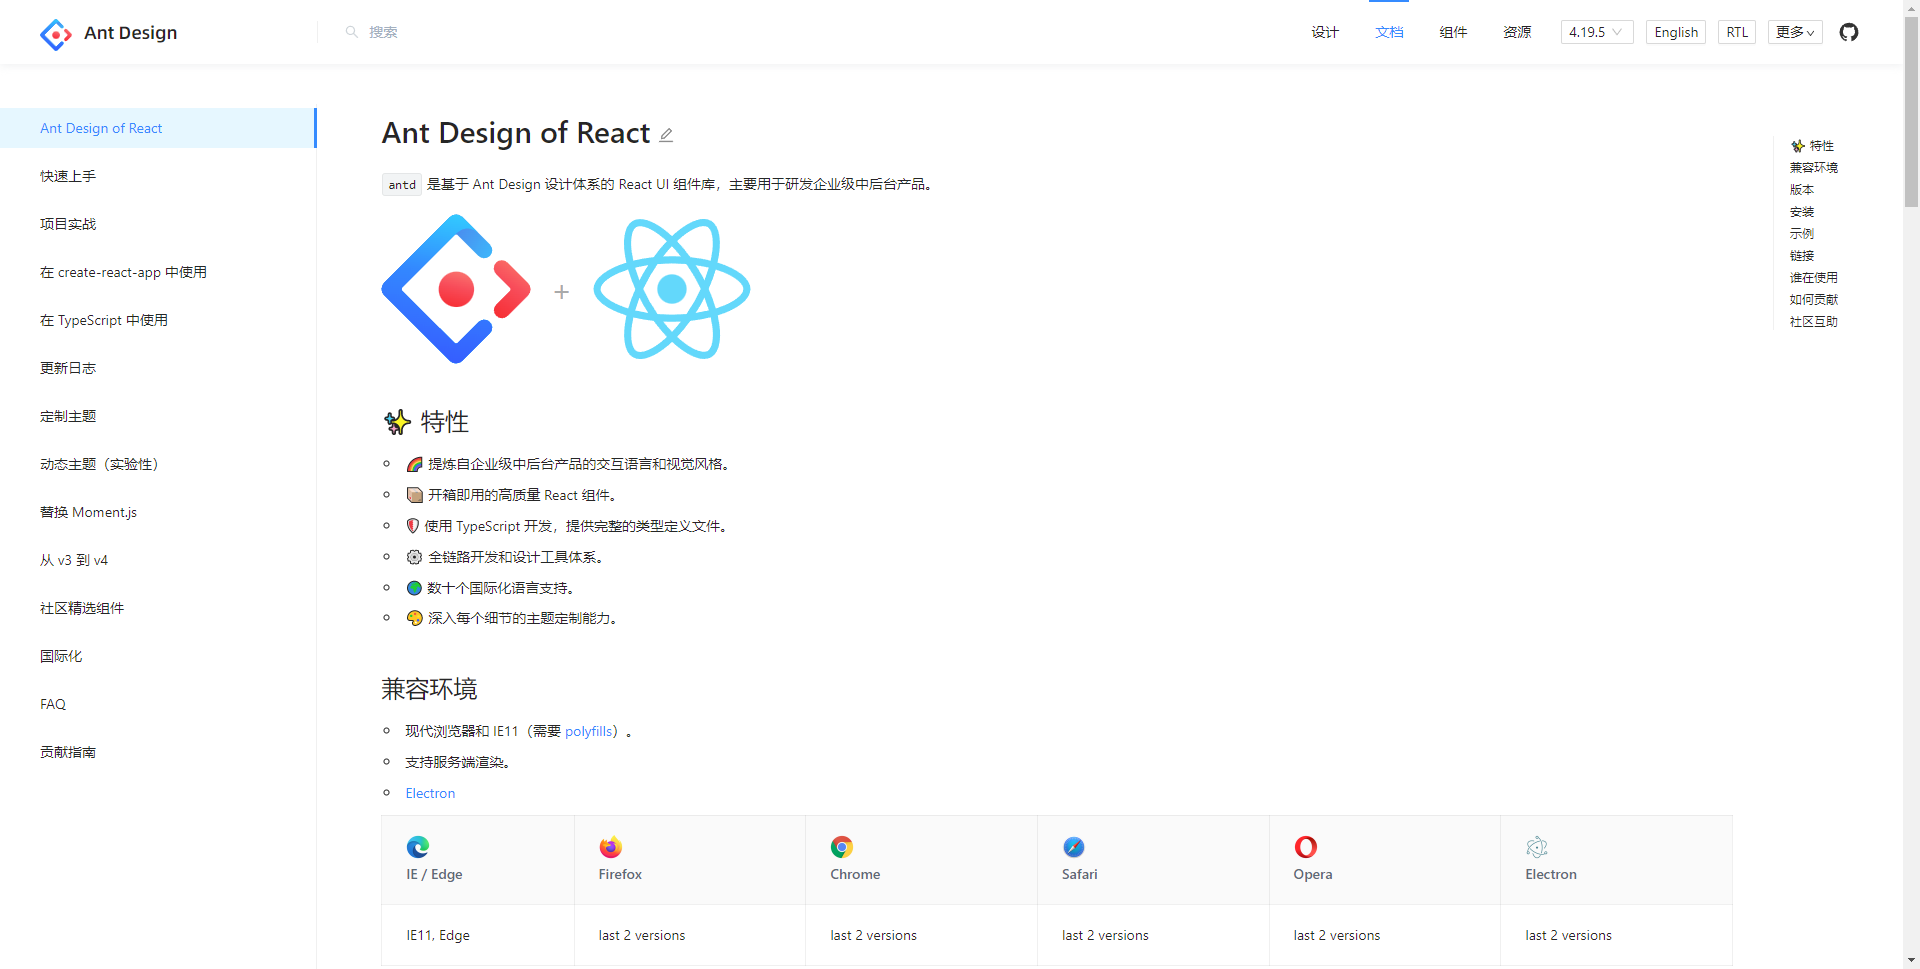
Task: Click the sparkle icon next to 特性 heading
Action: tap(397, 422)
